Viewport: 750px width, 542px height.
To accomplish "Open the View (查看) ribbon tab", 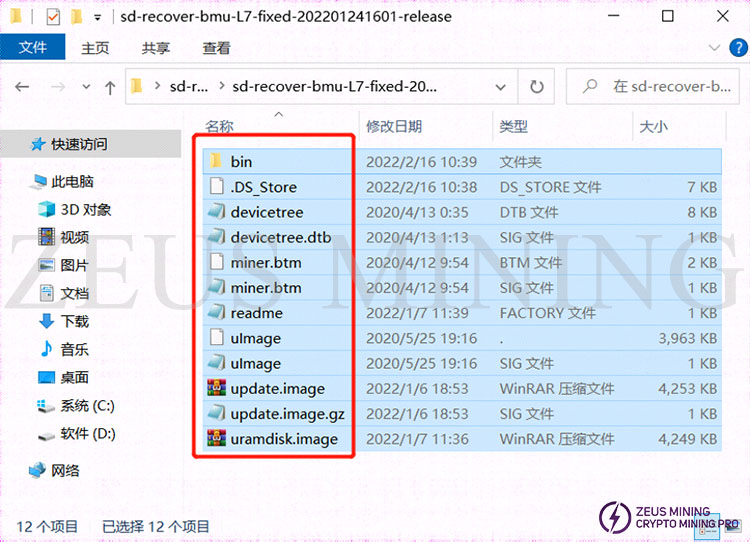I will coord(216,48).
